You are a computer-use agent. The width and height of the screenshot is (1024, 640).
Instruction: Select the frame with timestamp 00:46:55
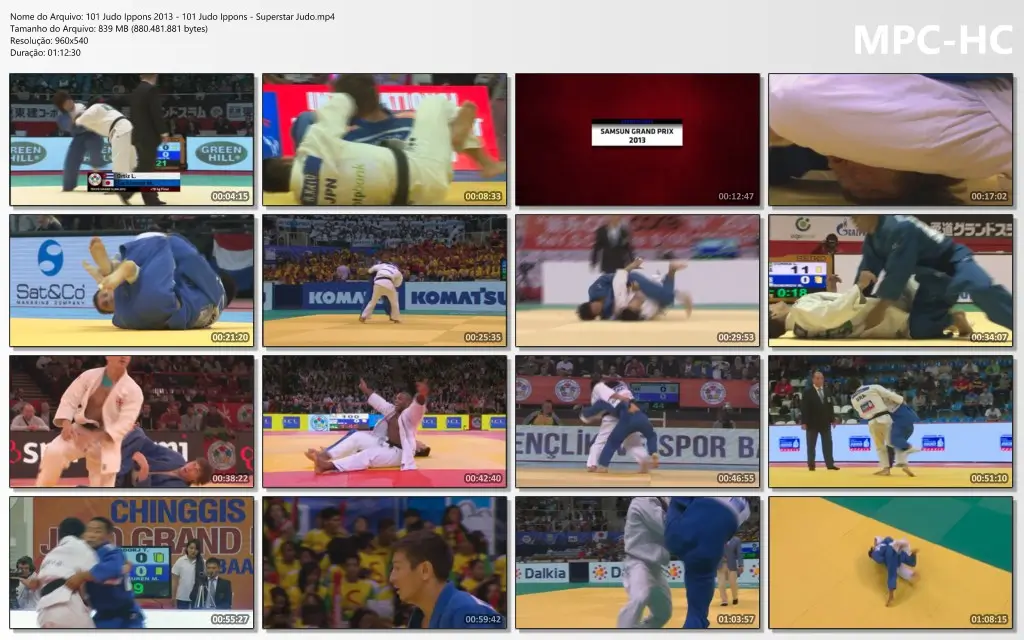pos(637,421)
